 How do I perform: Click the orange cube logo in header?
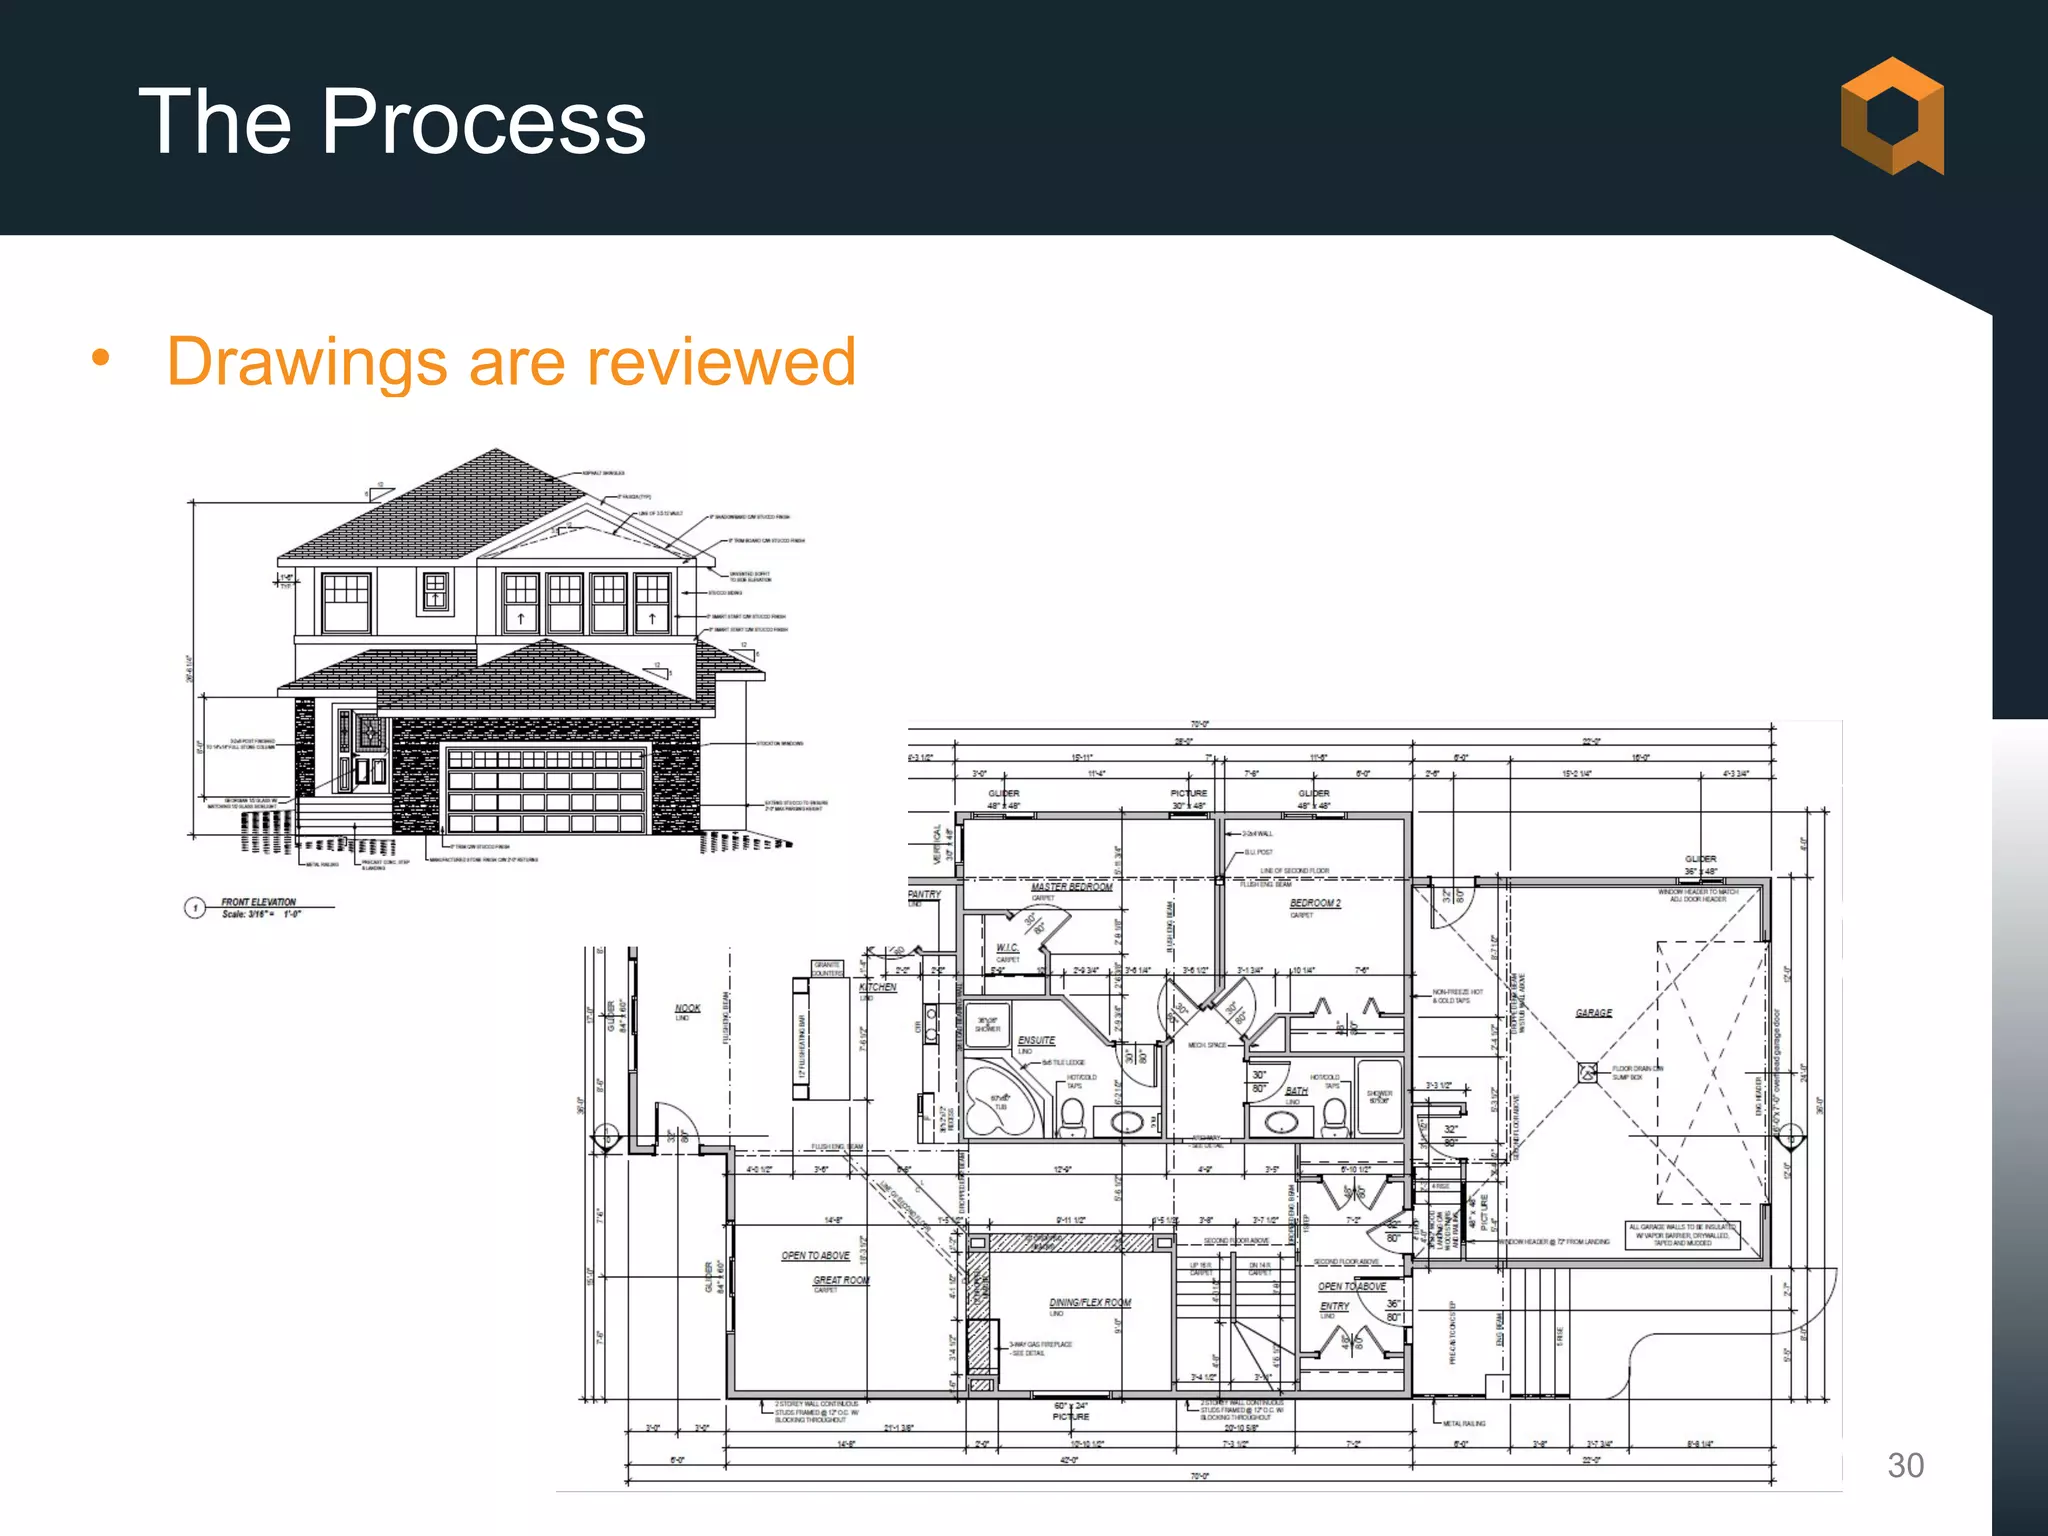1892,116
